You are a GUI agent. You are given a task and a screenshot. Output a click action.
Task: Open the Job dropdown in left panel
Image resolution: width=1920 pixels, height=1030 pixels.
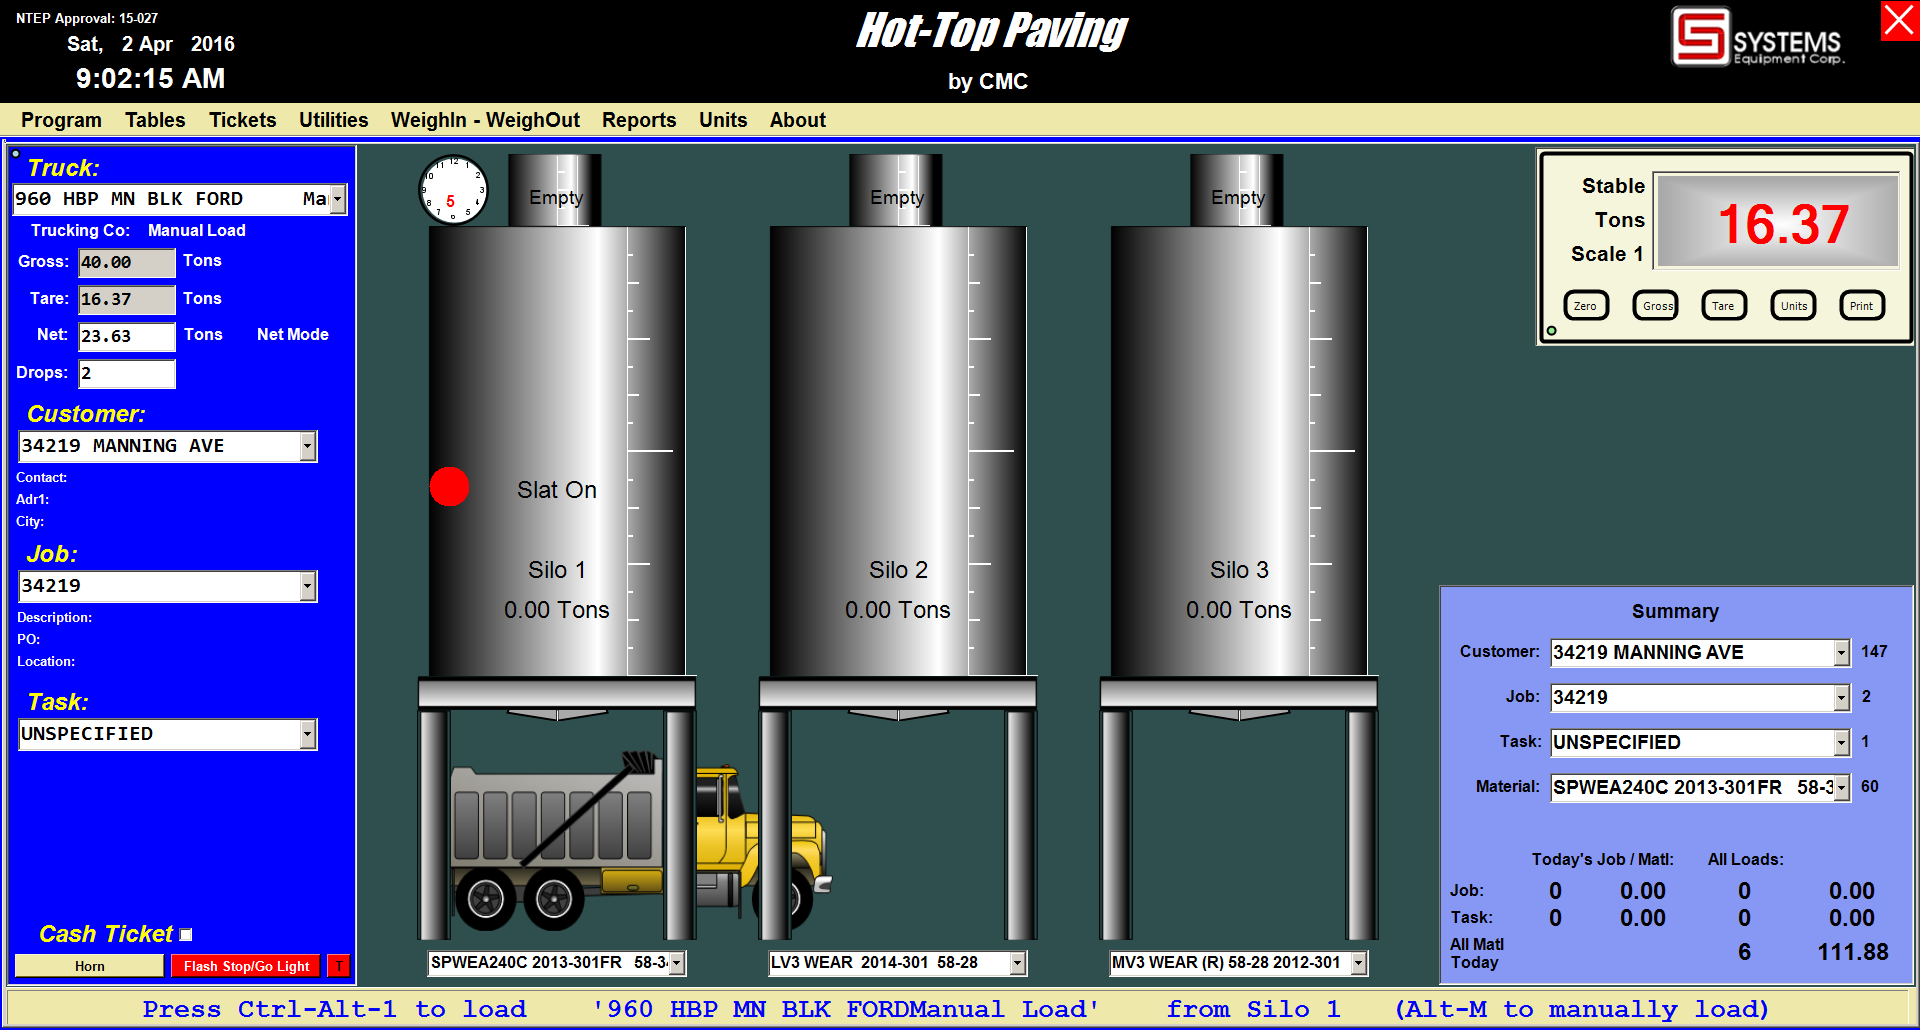click(308, 586)
